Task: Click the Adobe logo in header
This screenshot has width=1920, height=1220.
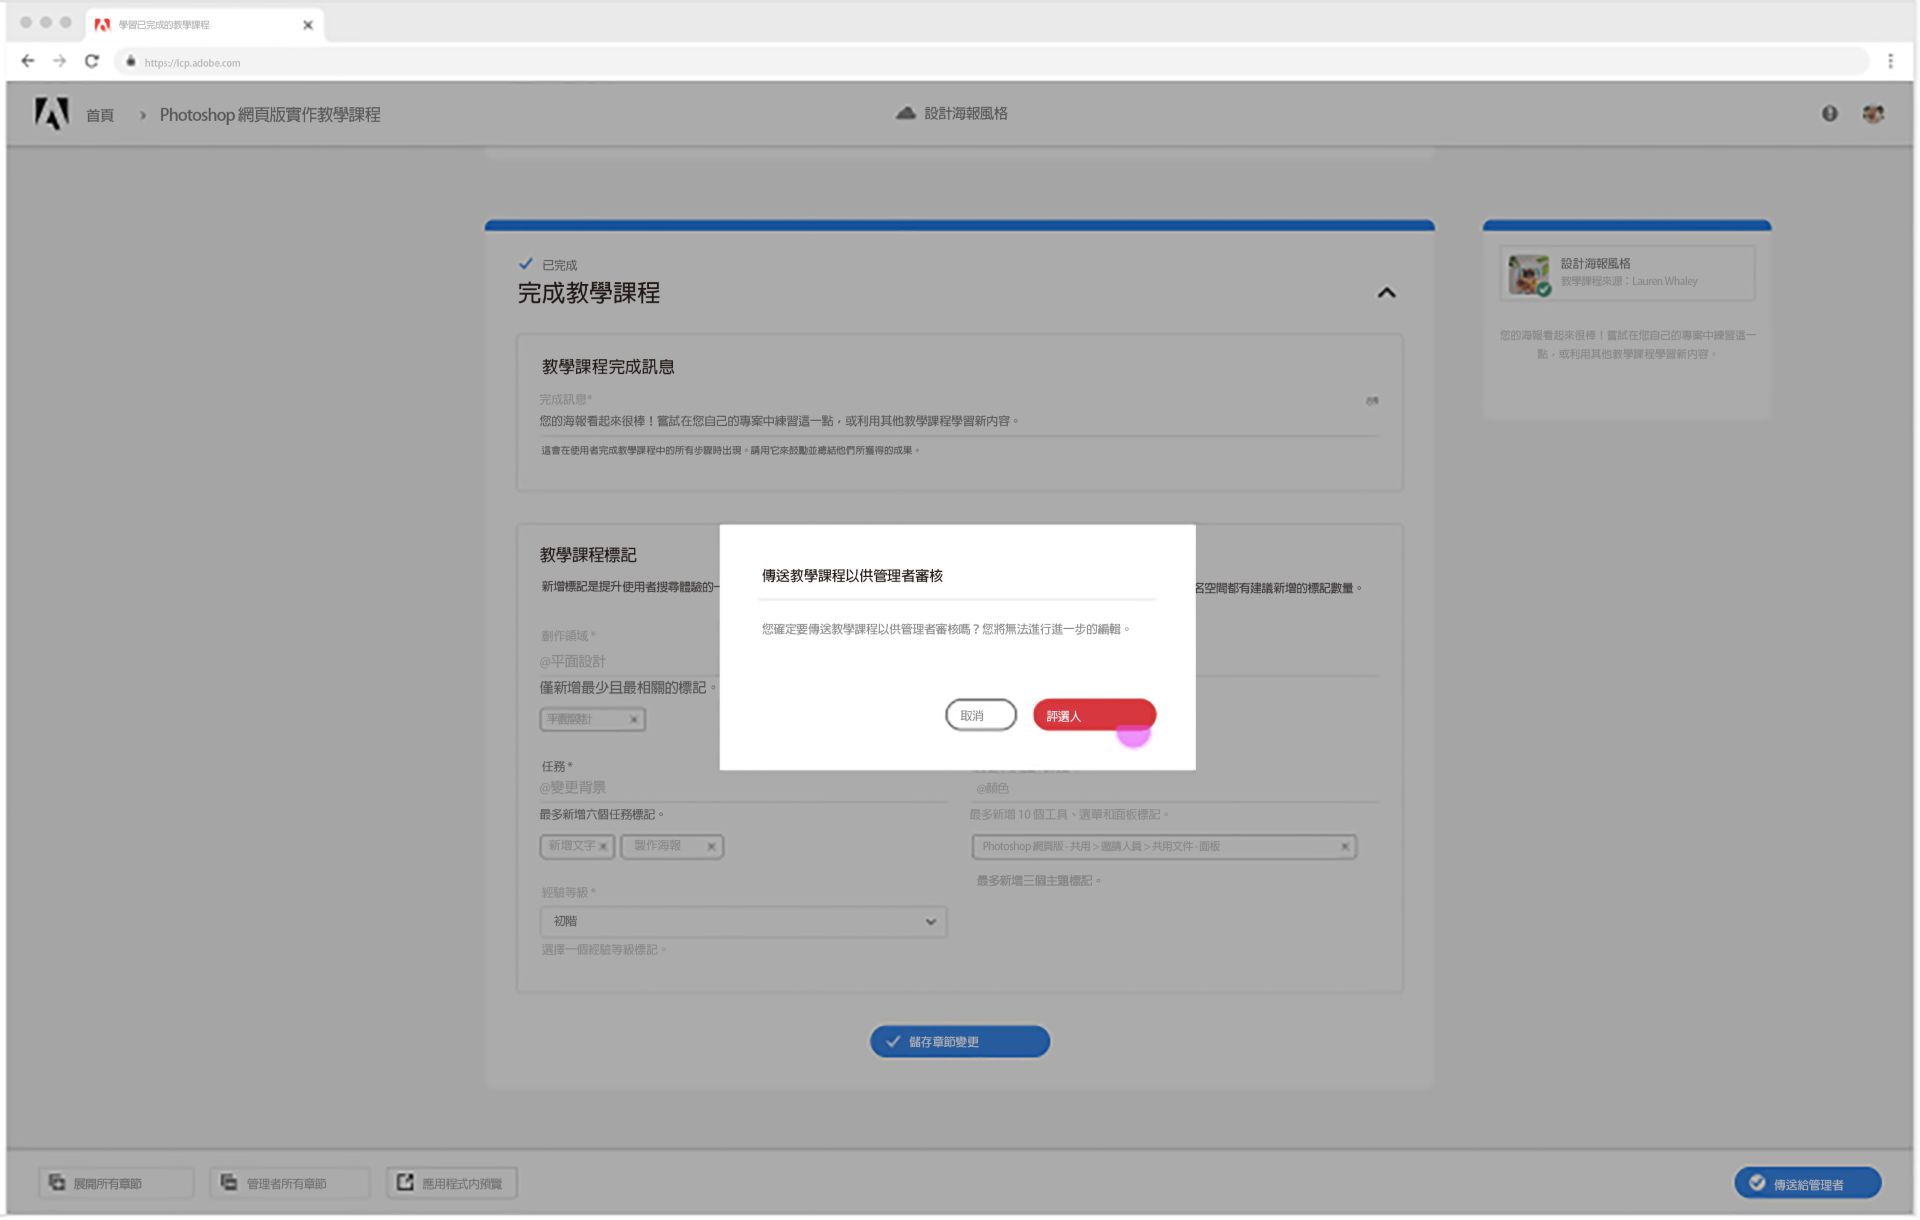Action: click(51, 114)
